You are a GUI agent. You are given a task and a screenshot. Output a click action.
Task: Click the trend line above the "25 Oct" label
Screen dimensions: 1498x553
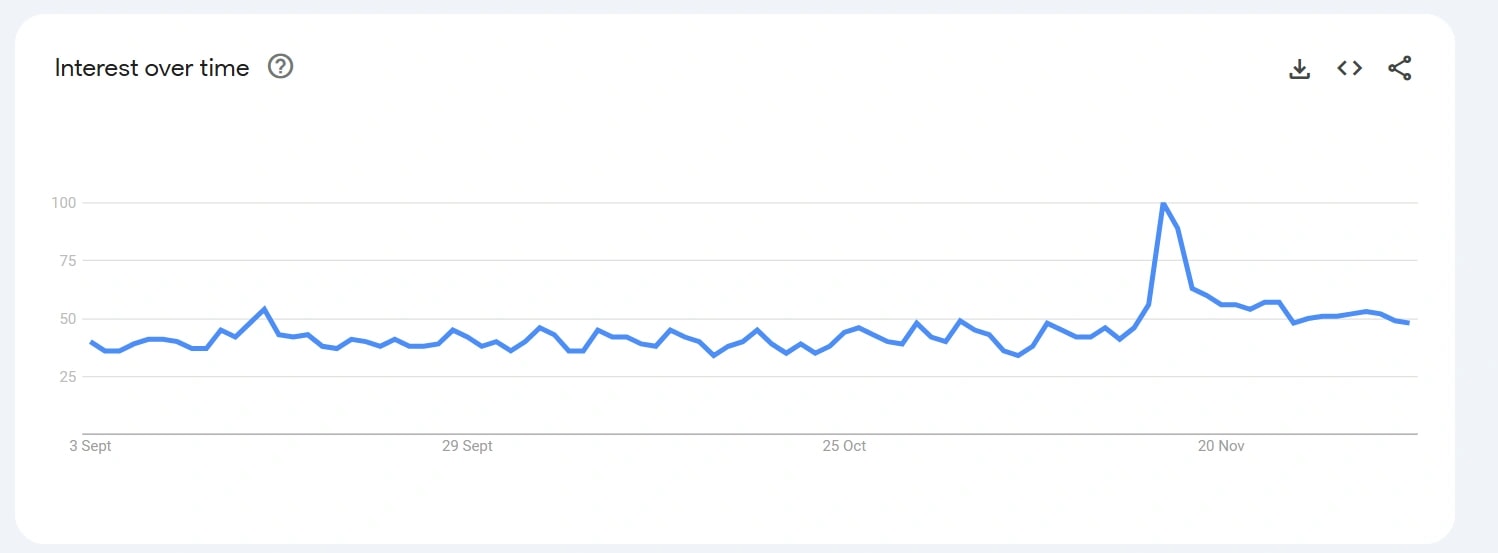pyautogui.click(x=844, y=333)
